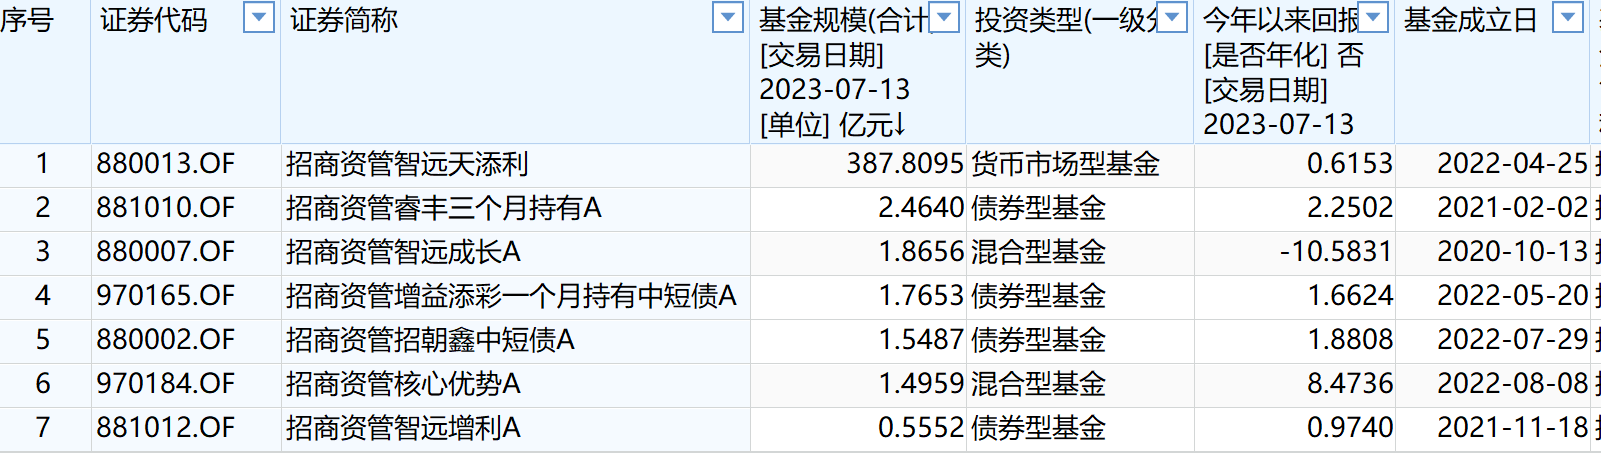1601x456 pixels.
Task: Select return value 2.2502
Action: tap(1350, 208)
